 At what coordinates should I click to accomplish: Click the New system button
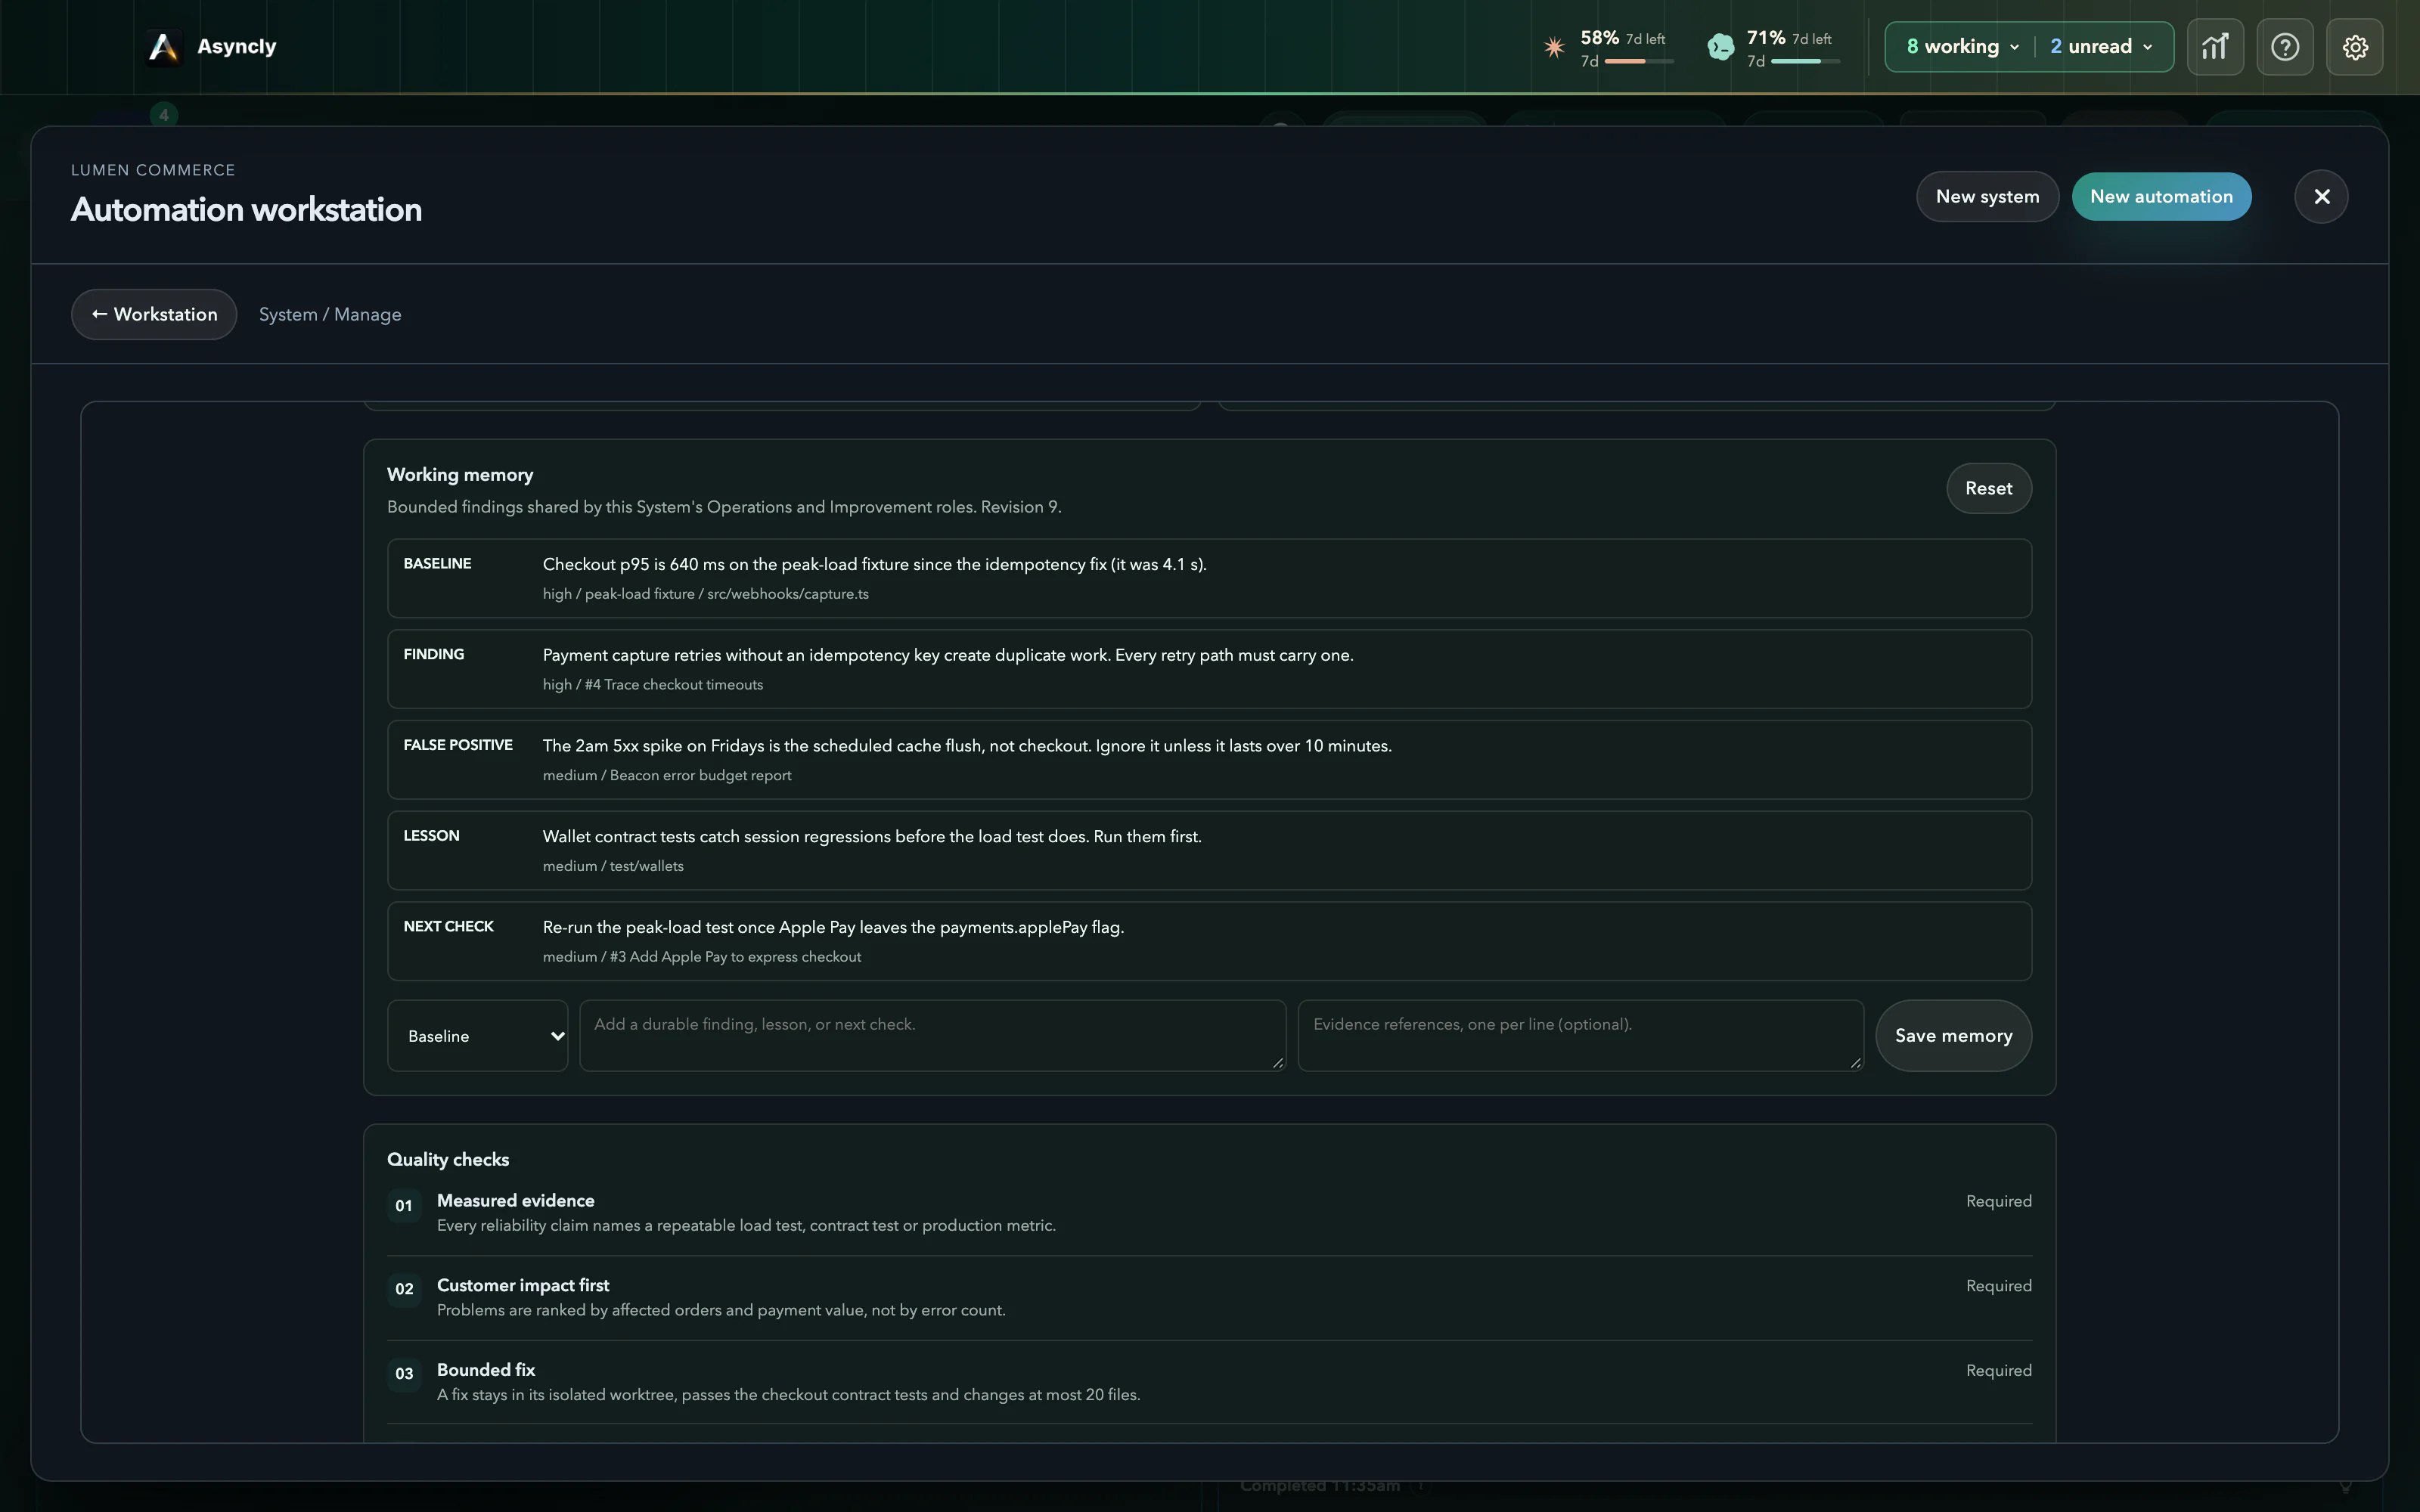tap(1987, 196)
